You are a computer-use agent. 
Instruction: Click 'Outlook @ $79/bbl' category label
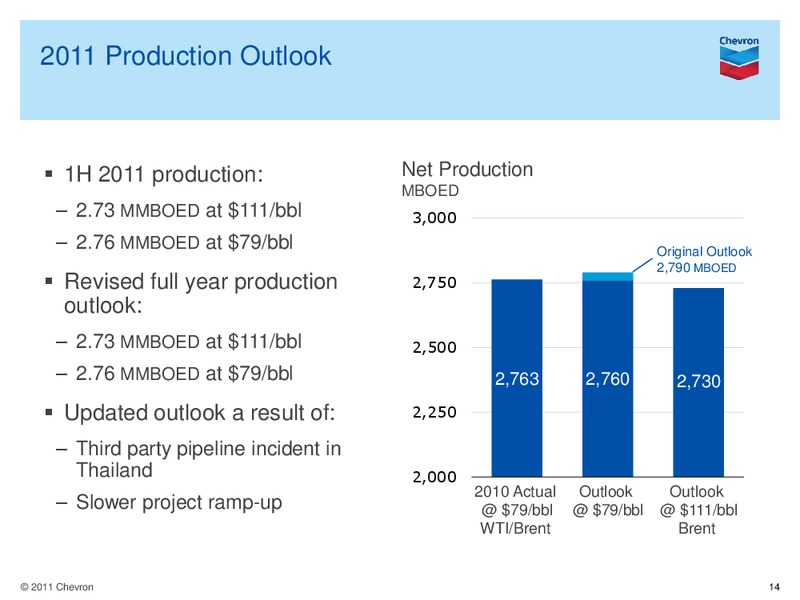pyautogui.click(x=608, y=501)
